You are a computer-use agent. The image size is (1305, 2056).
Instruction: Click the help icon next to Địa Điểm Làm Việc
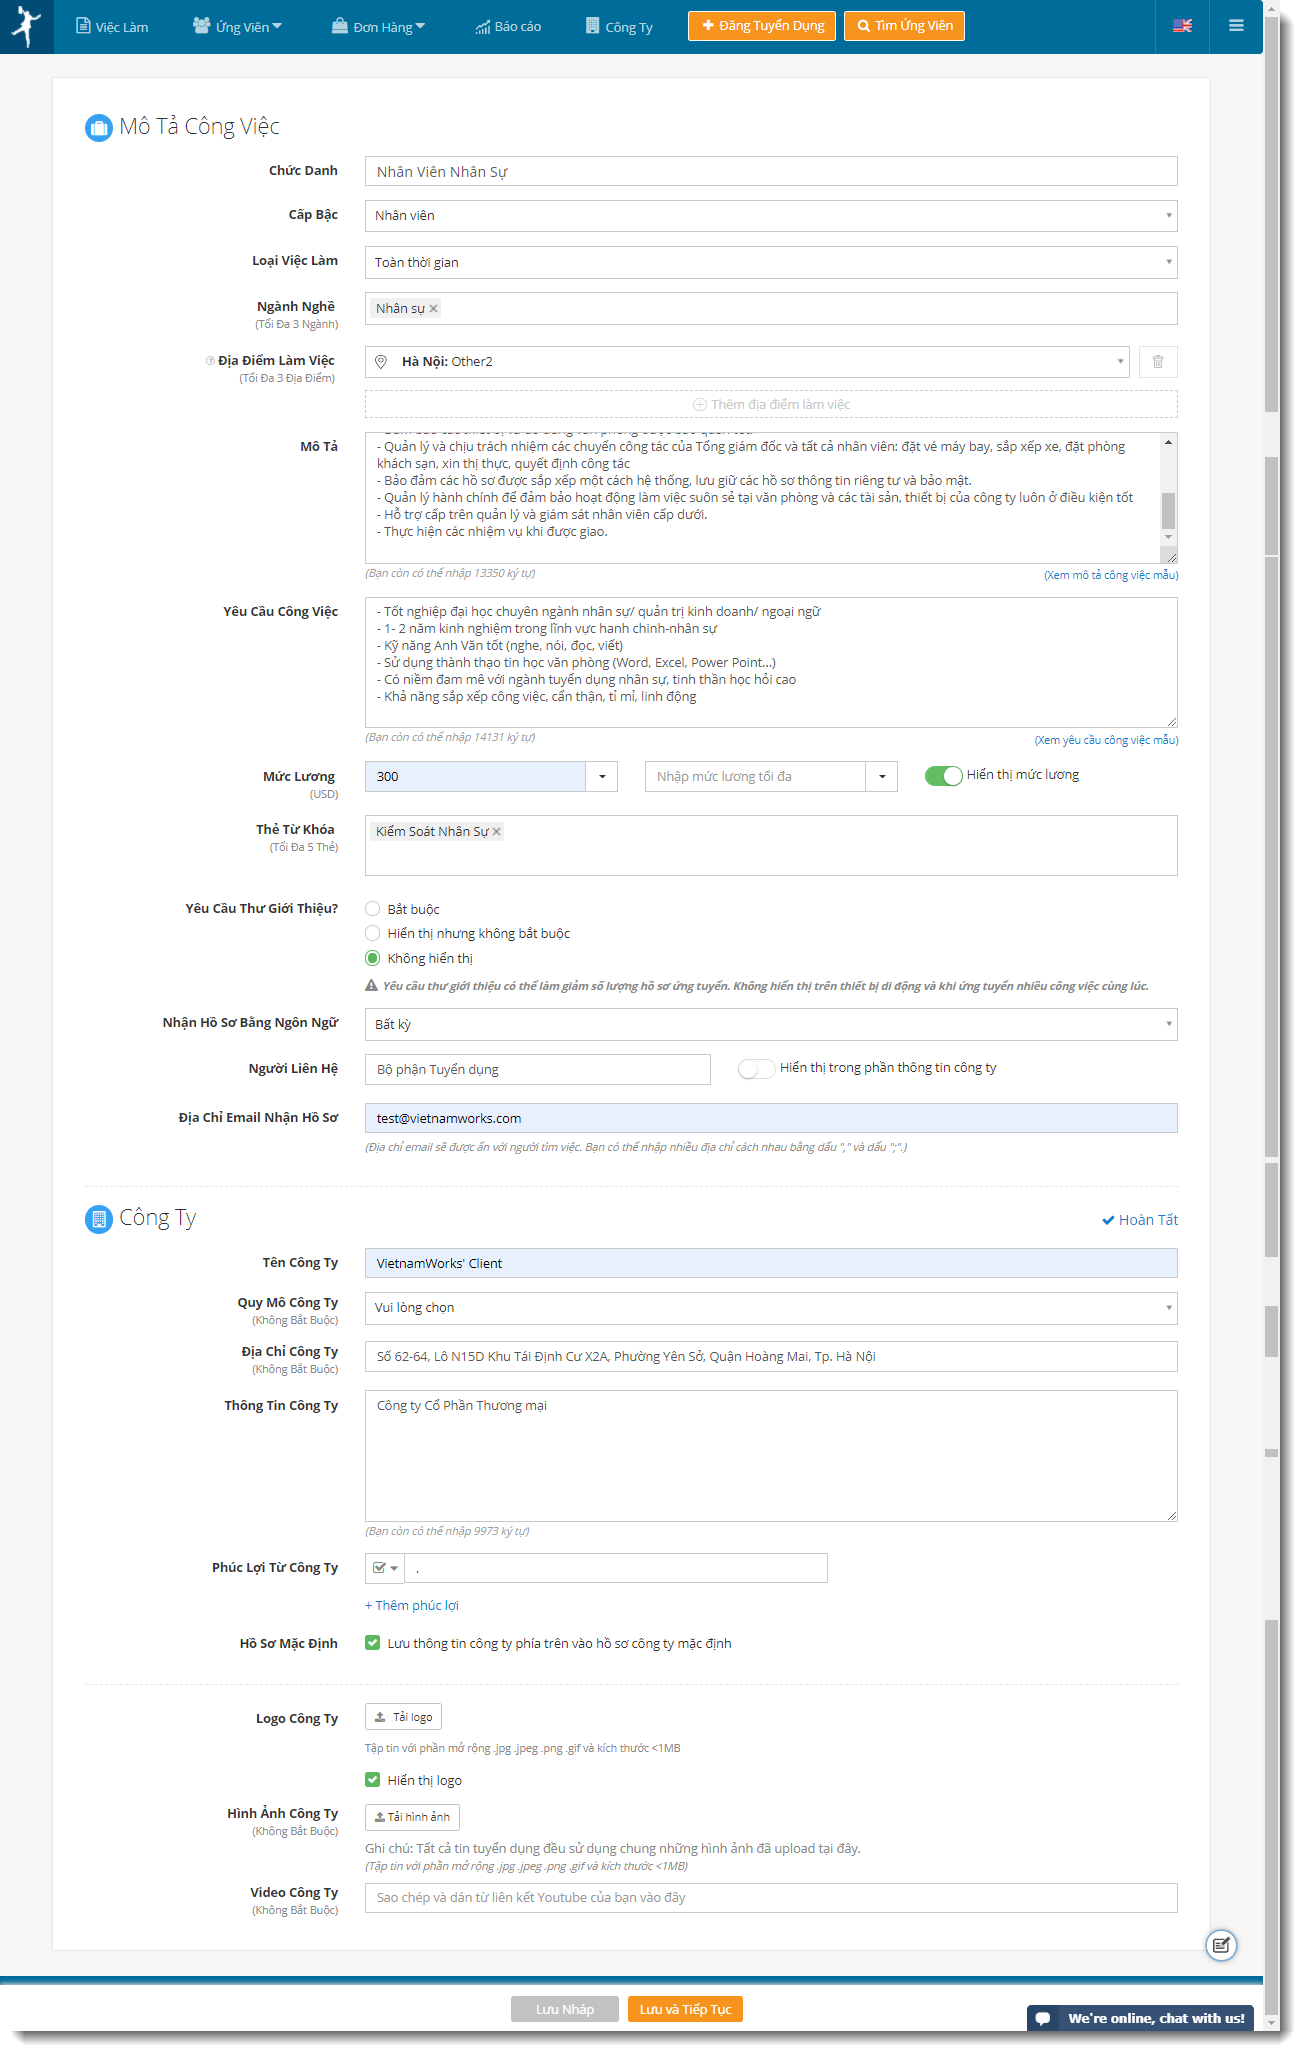(210, 361)
